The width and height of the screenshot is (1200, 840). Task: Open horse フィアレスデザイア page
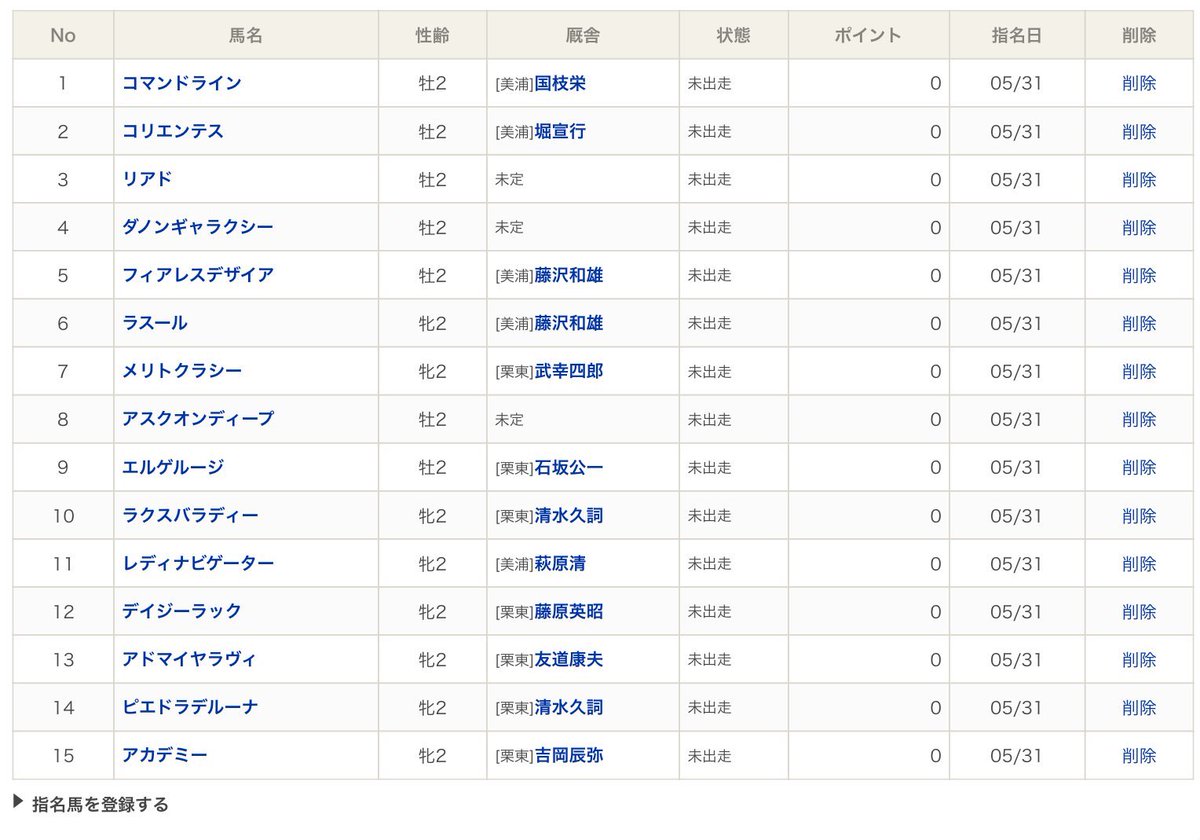tap(198, 275)
